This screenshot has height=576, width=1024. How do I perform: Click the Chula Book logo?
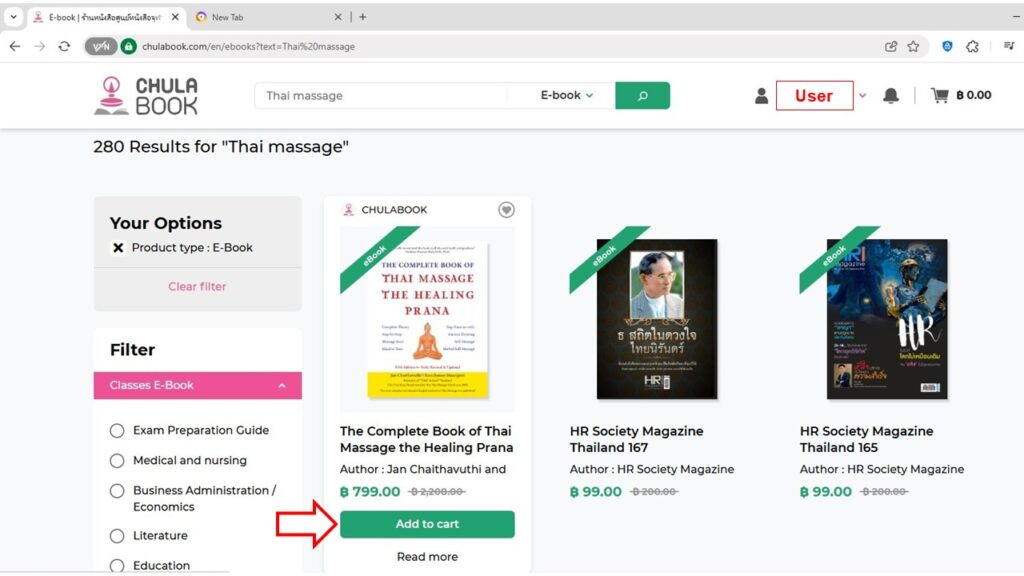pyautogui.click(x=146, y=96)
